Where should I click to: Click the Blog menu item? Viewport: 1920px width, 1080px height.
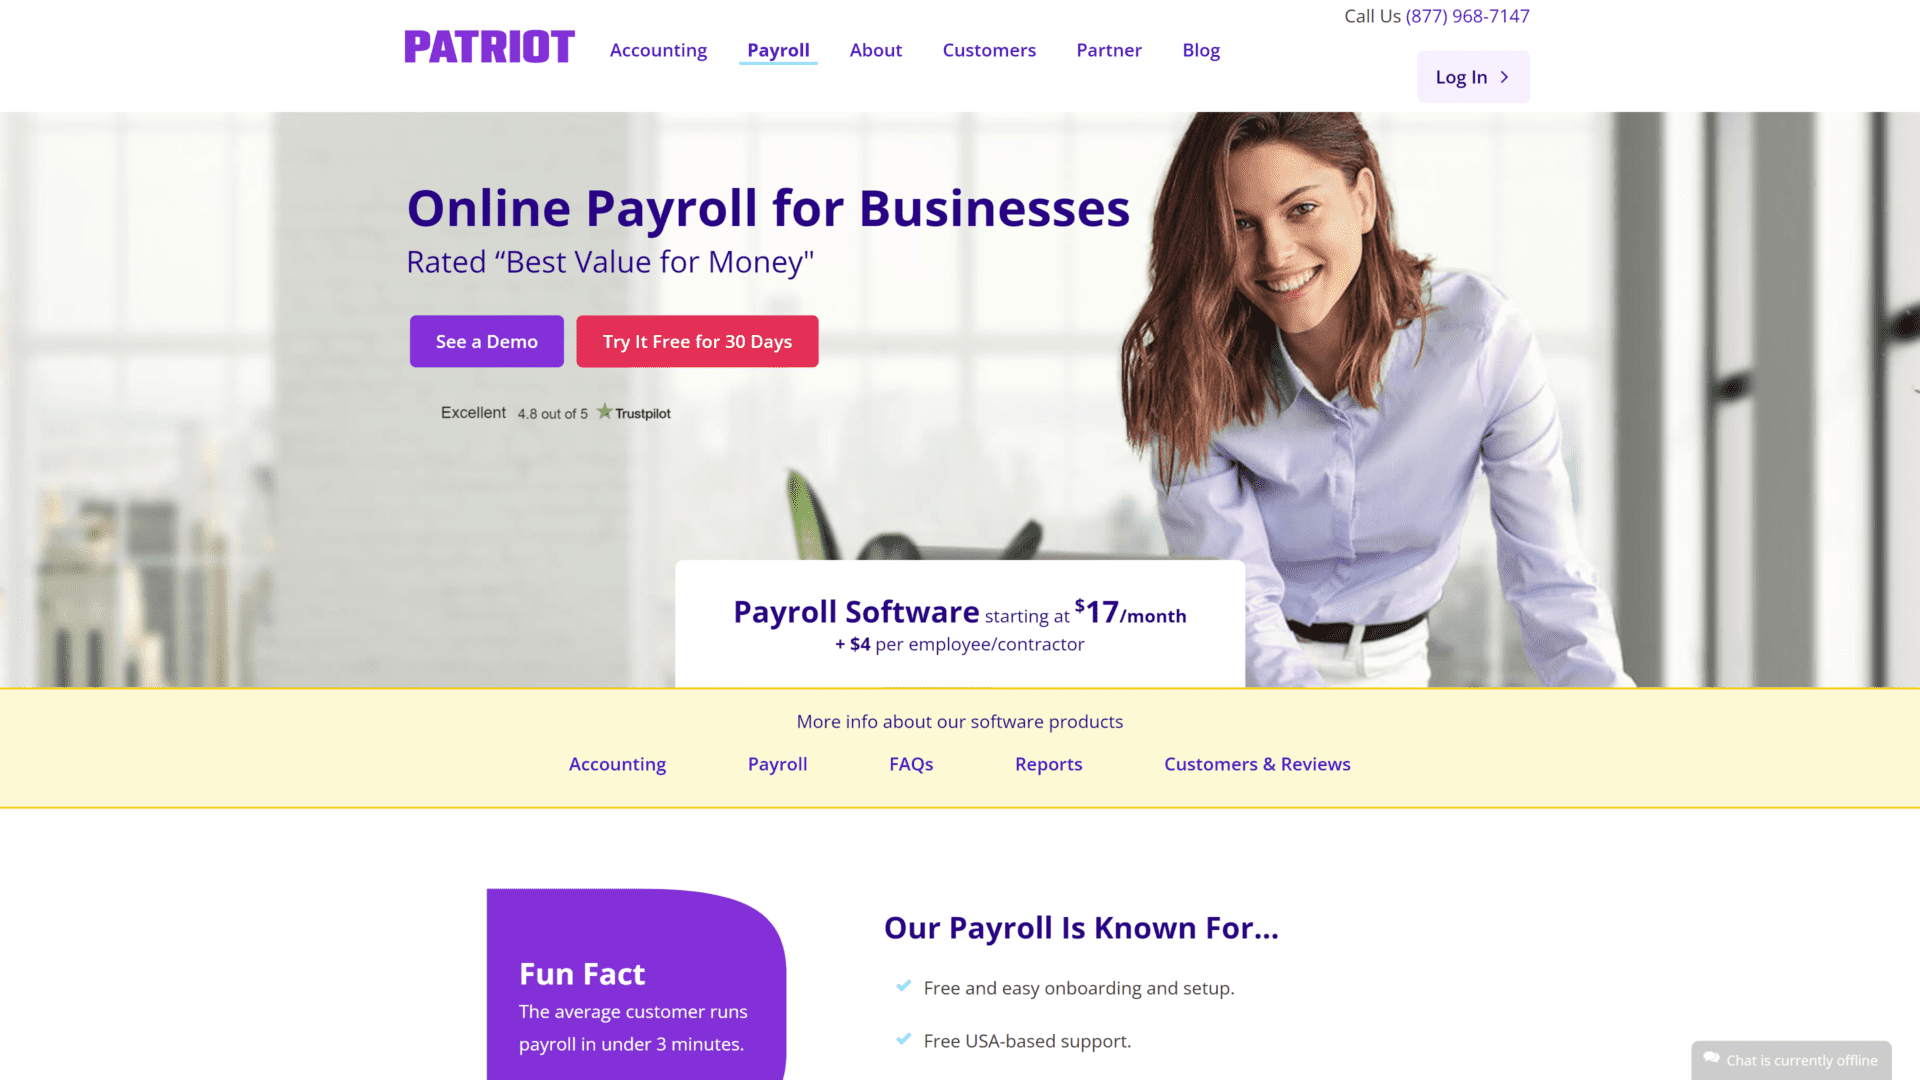pos(1201,49)
